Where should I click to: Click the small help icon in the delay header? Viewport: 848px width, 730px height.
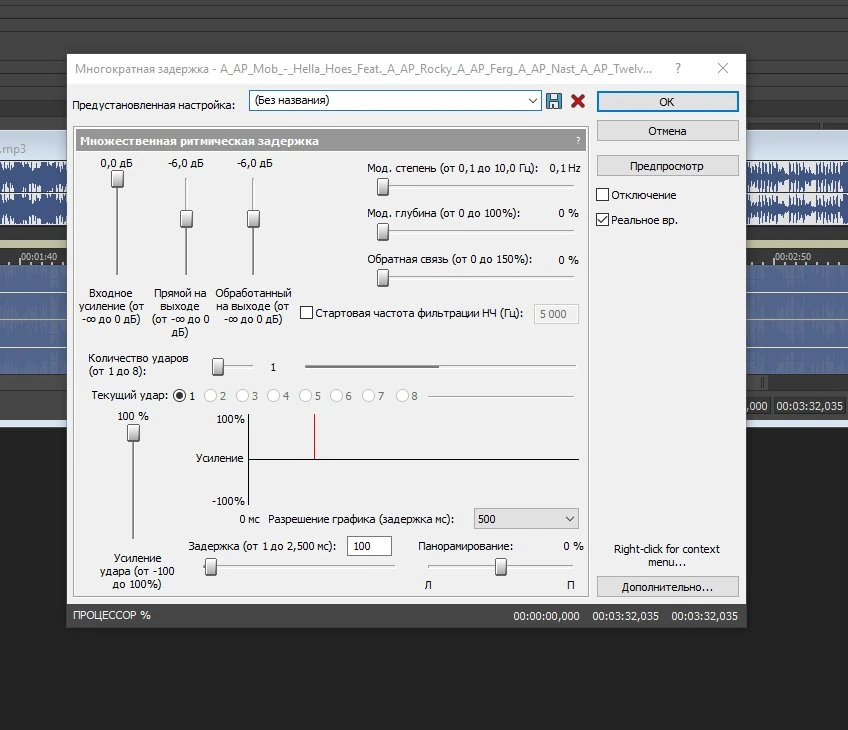click(578, 141)
